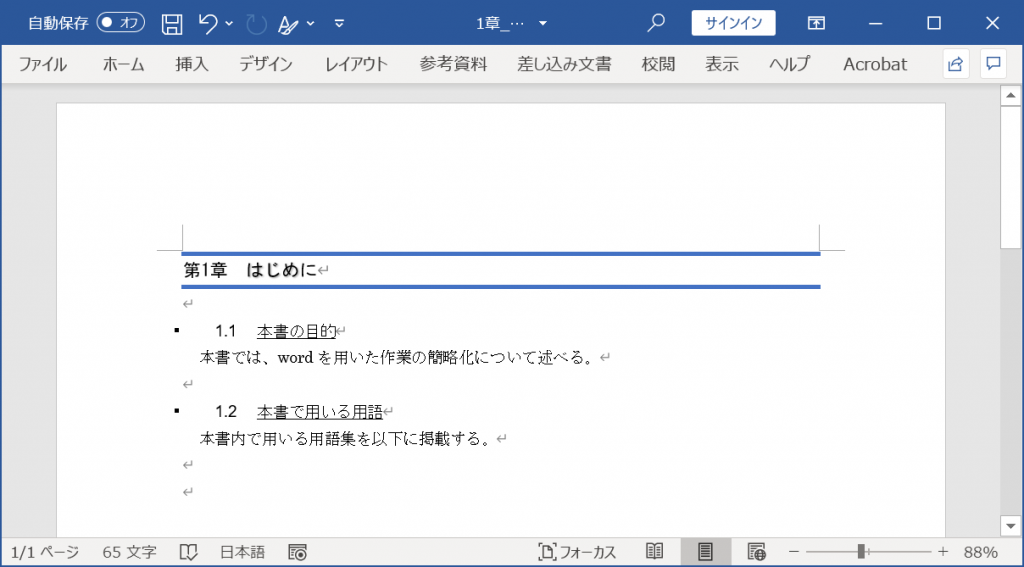This screenshot has width=1024, height=567.
Task: Click the pen drawing icon in toolbar
Action: point(288,24)
